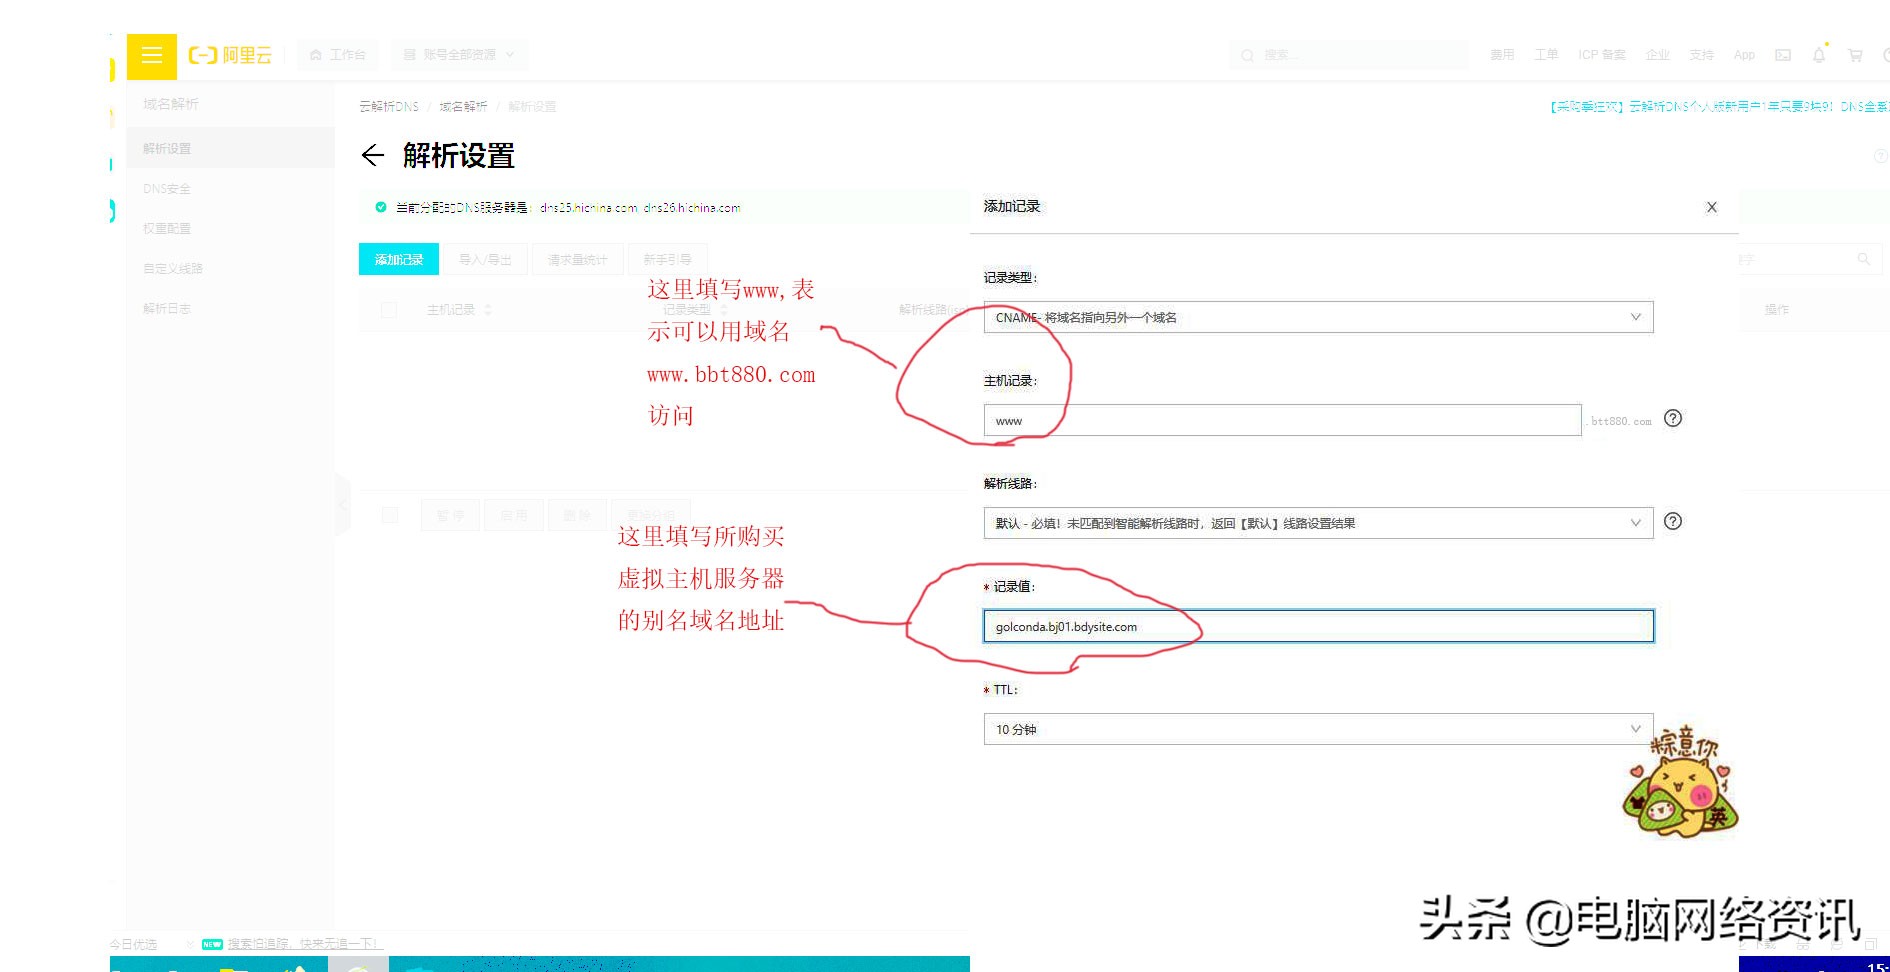The height and width of the screenshot is (972, 1890).
Task: Switch to the 导入/导出 tab
Action: coord(485,259)
